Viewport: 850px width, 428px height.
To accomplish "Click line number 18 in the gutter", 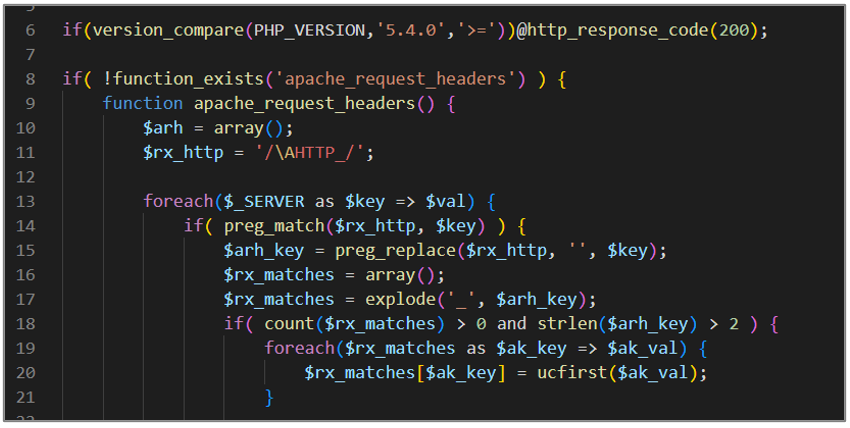I will pos(25,324).
